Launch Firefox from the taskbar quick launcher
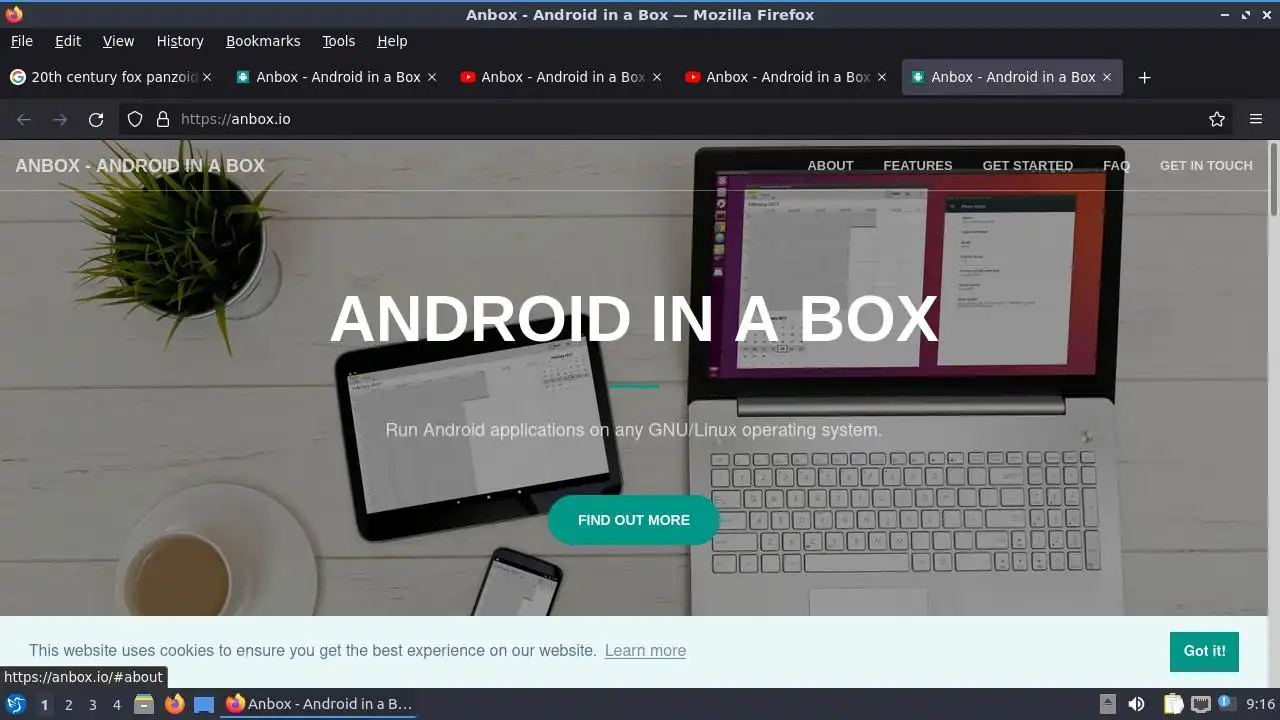 (175, 704)
